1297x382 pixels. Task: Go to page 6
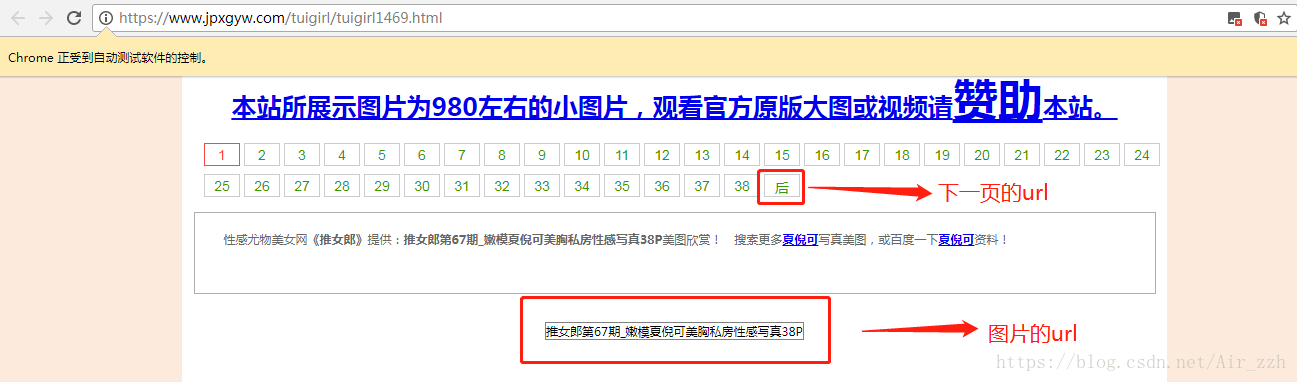coord(422,155)
